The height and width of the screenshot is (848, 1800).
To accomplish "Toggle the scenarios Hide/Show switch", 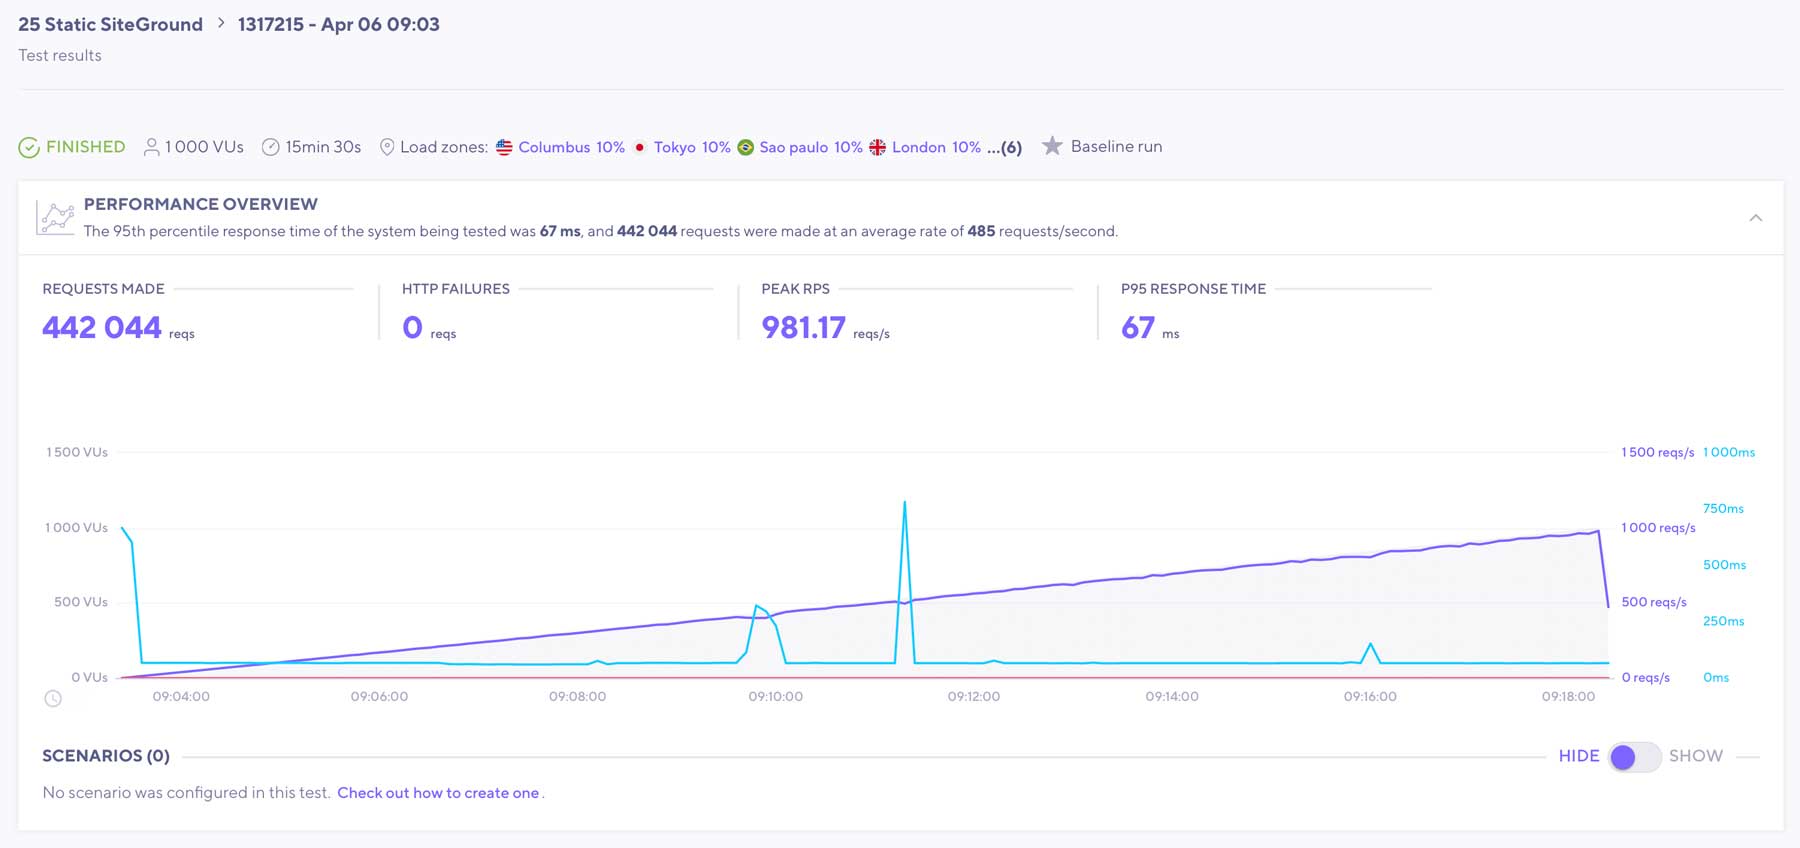I will click(1634, 757).
